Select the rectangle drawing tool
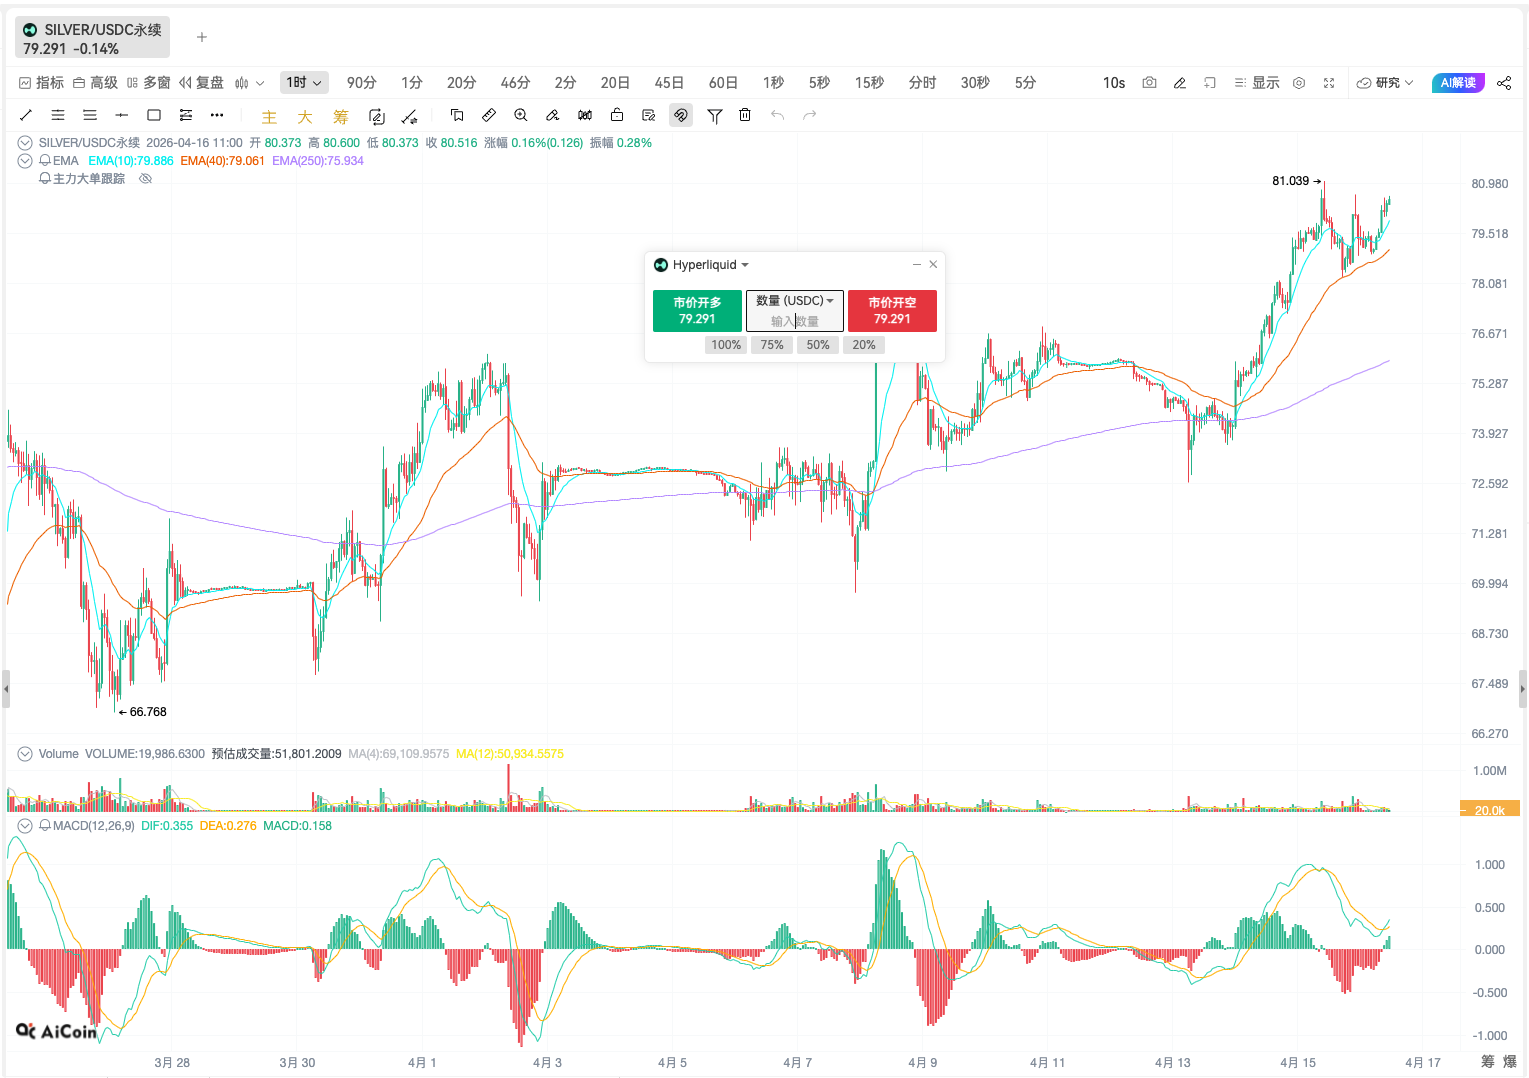Image resolution: width=1529 pixels, height=1078 pixels. click(x=154, y=115)
